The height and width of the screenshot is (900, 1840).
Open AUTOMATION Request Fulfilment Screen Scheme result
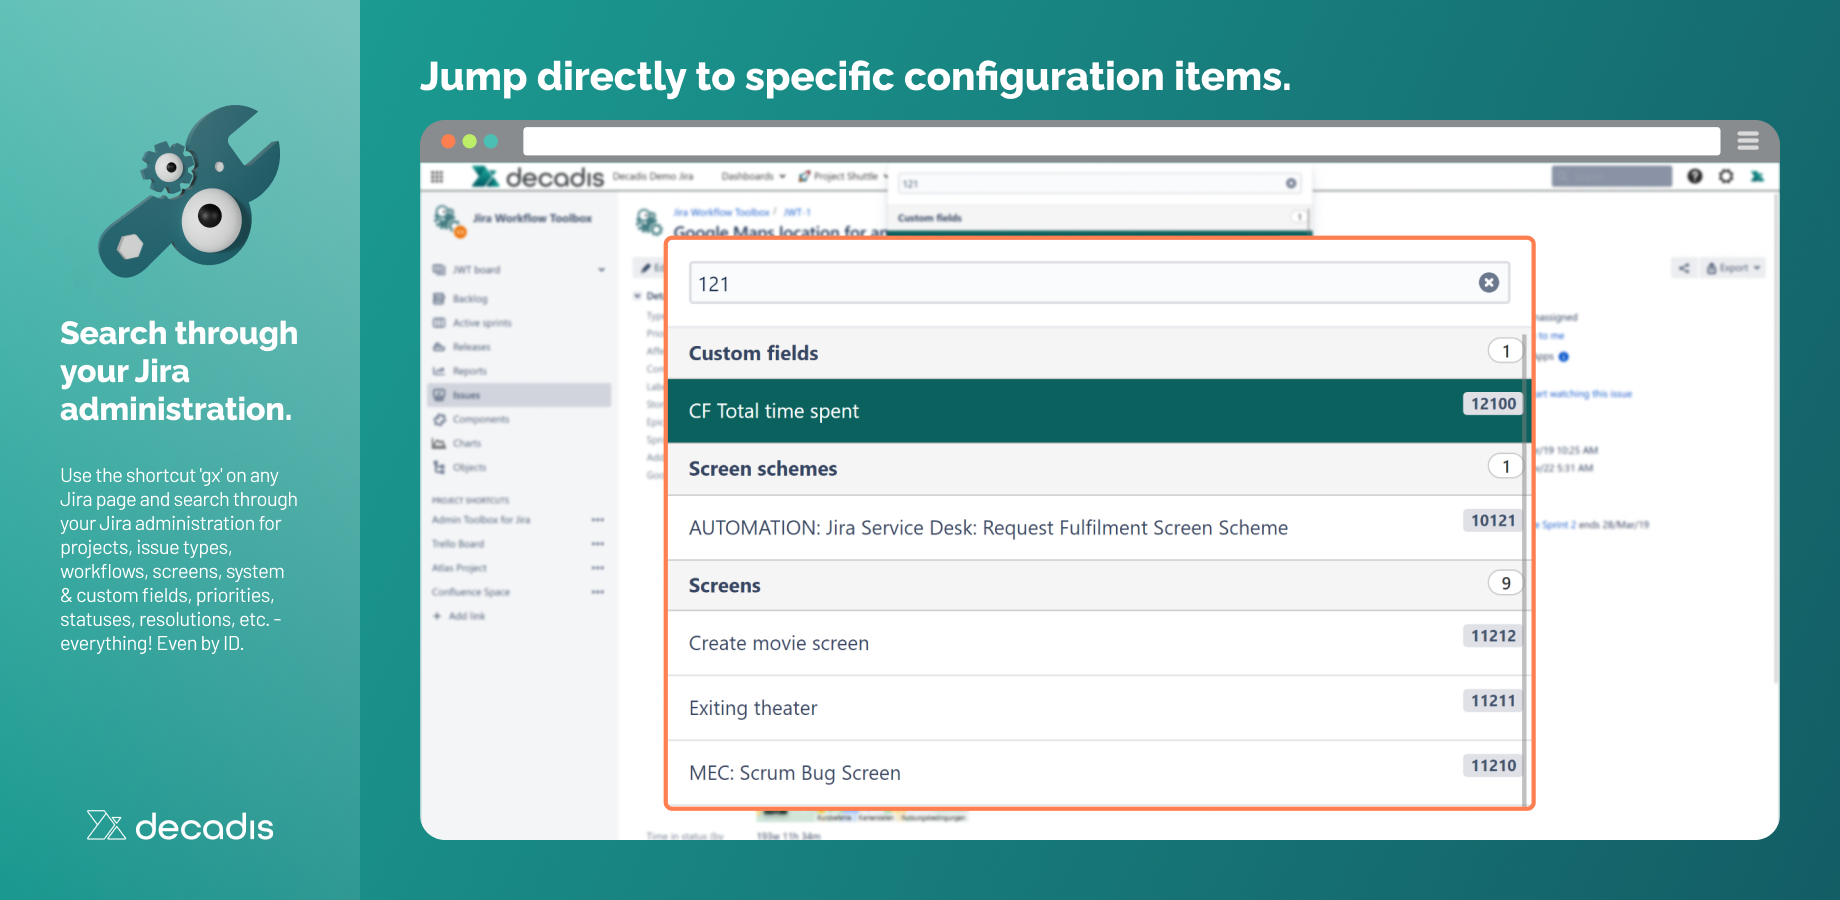click(x=1093, y=528)
